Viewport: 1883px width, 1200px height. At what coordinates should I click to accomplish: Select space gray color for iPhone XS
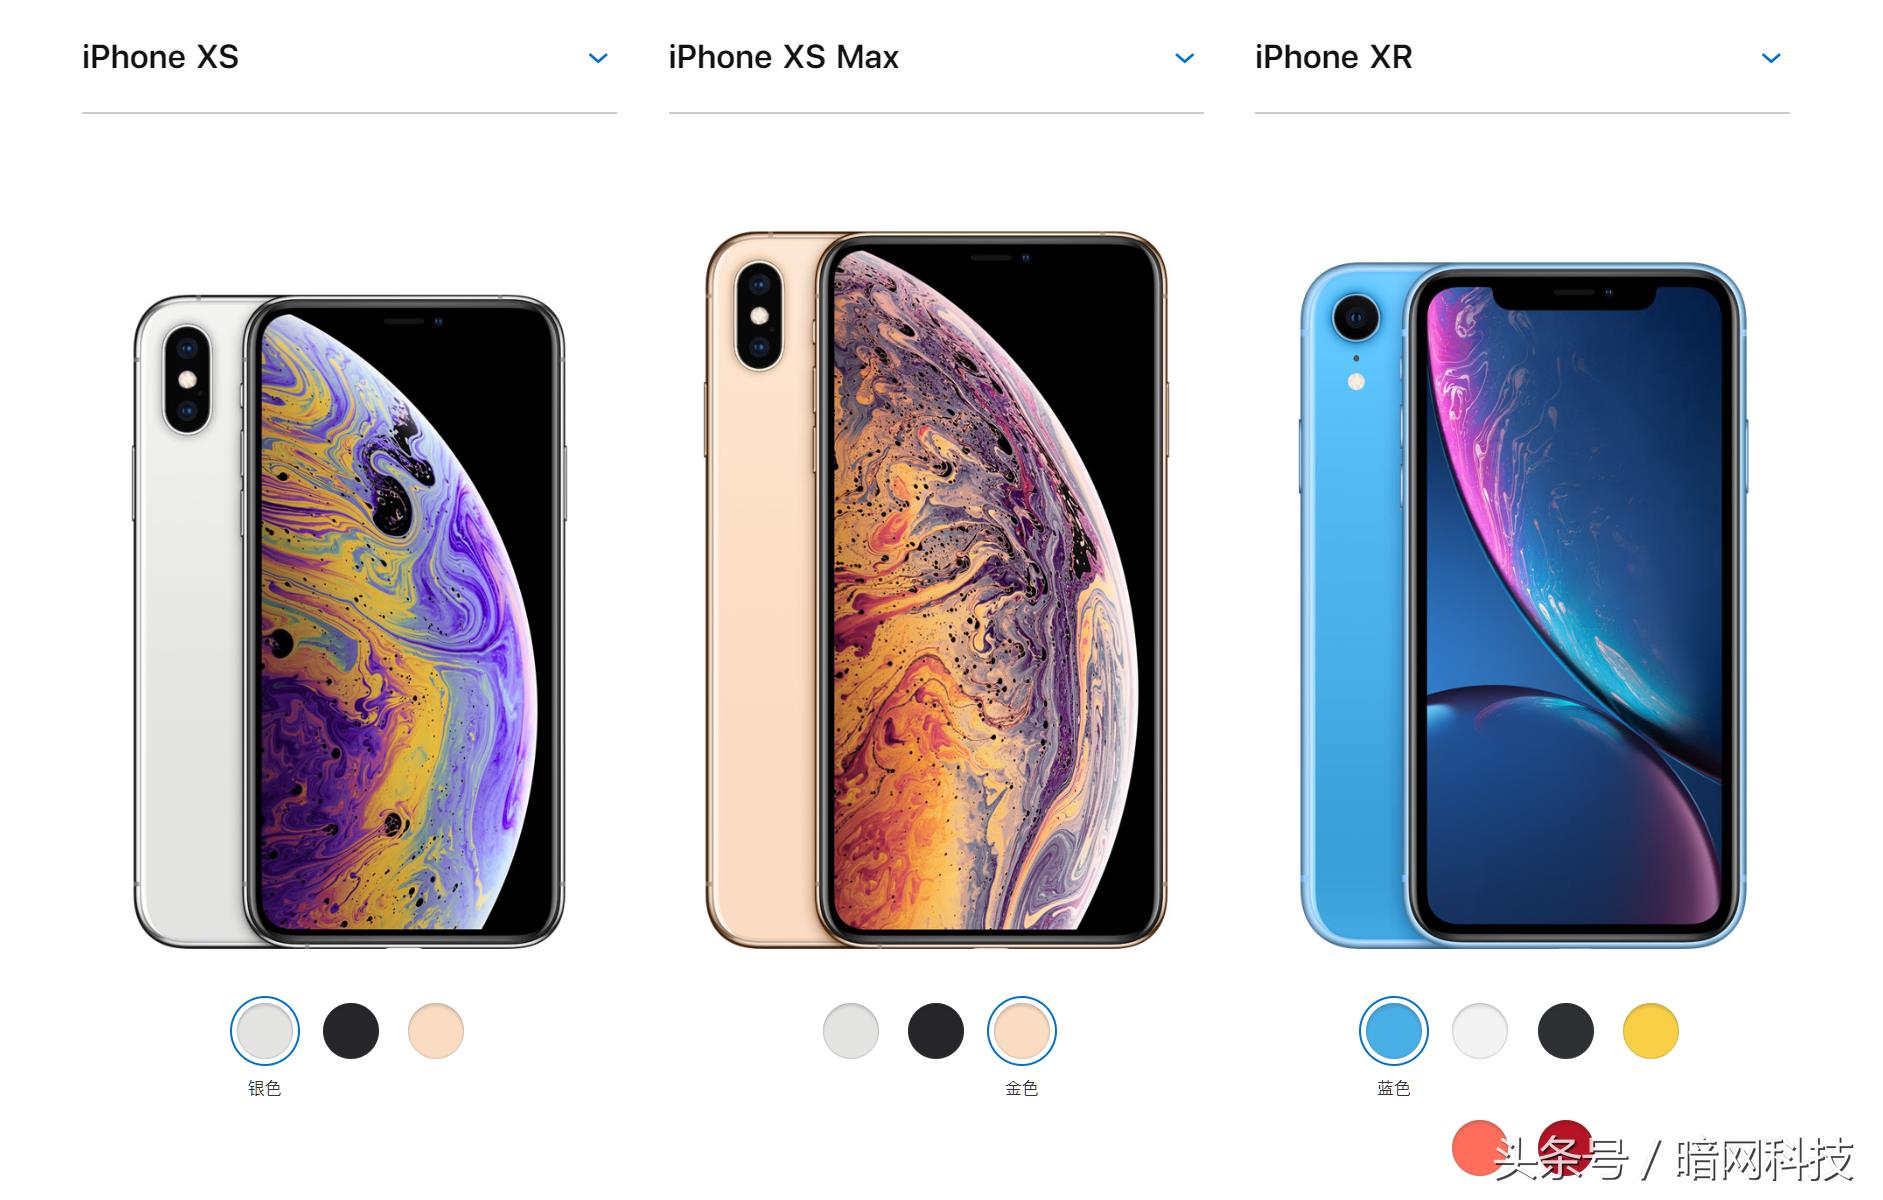(x=351, y=1031)
